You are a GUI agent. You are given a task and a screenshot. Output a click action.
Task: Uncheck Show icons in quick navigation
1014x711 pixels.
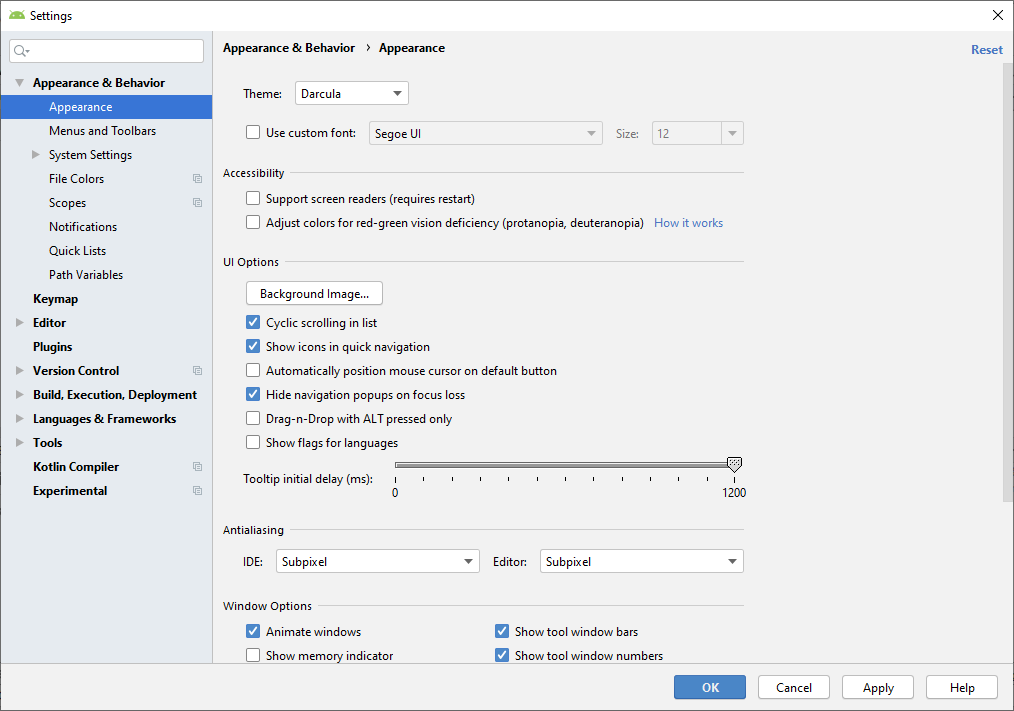pyautogui.click(x=253, y=346)
